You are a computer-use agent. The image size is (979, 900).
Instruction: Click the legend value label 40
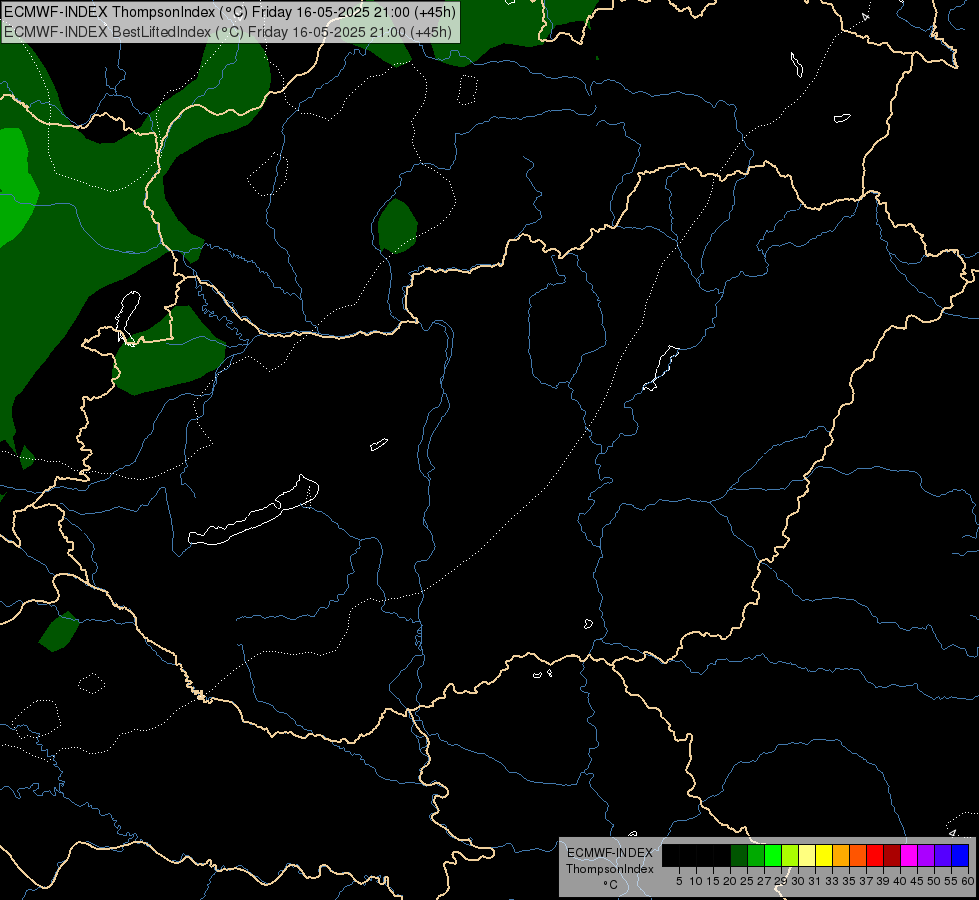(x=900, y=881)
